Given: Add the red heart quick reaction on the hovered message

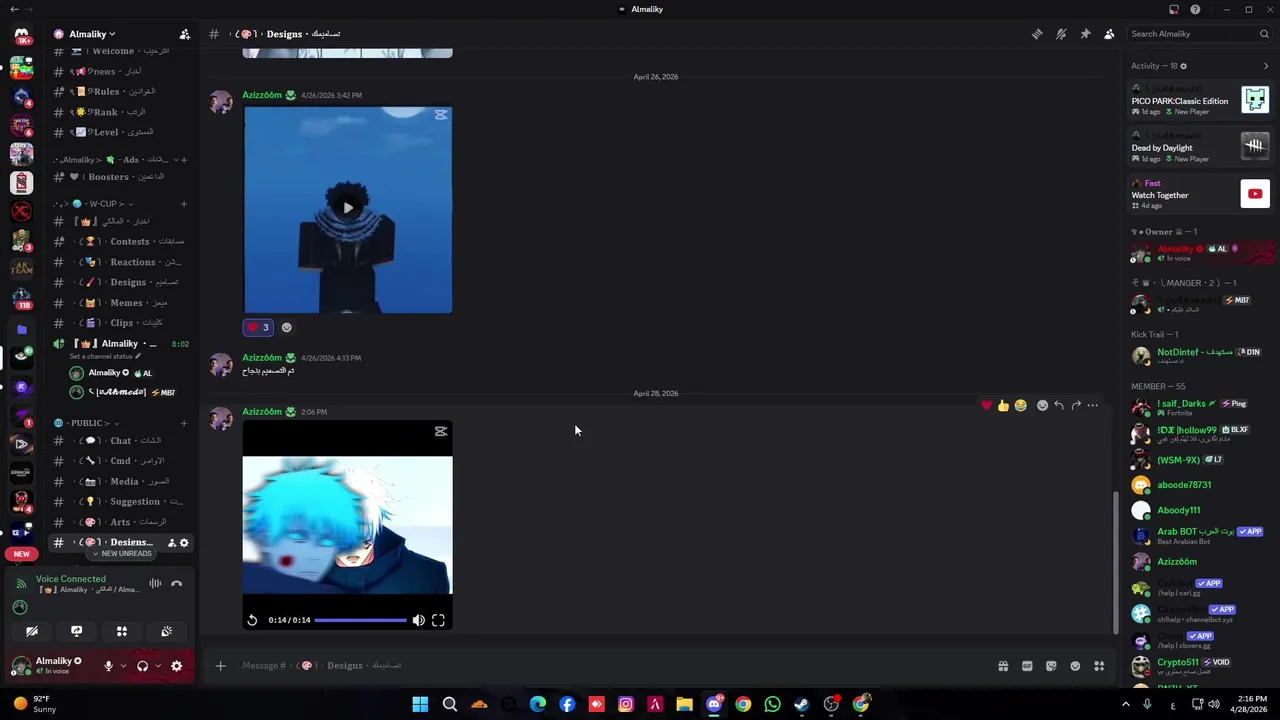Looking at the screenshot, I should (987, 405).
